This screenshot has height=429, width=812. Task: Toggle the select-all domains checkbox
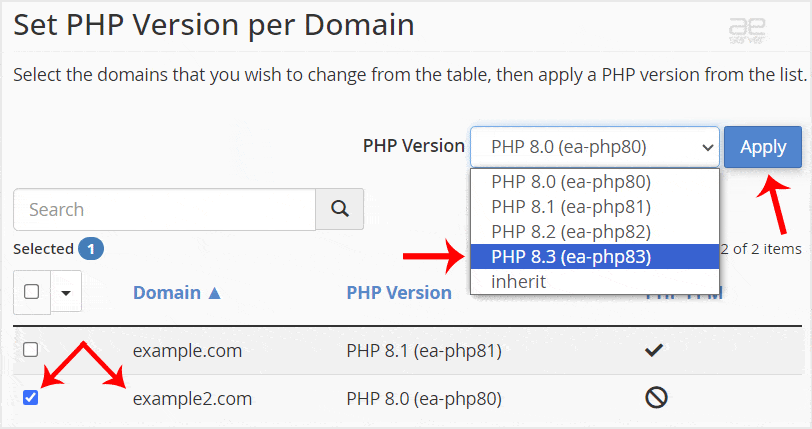coord(32,292)
